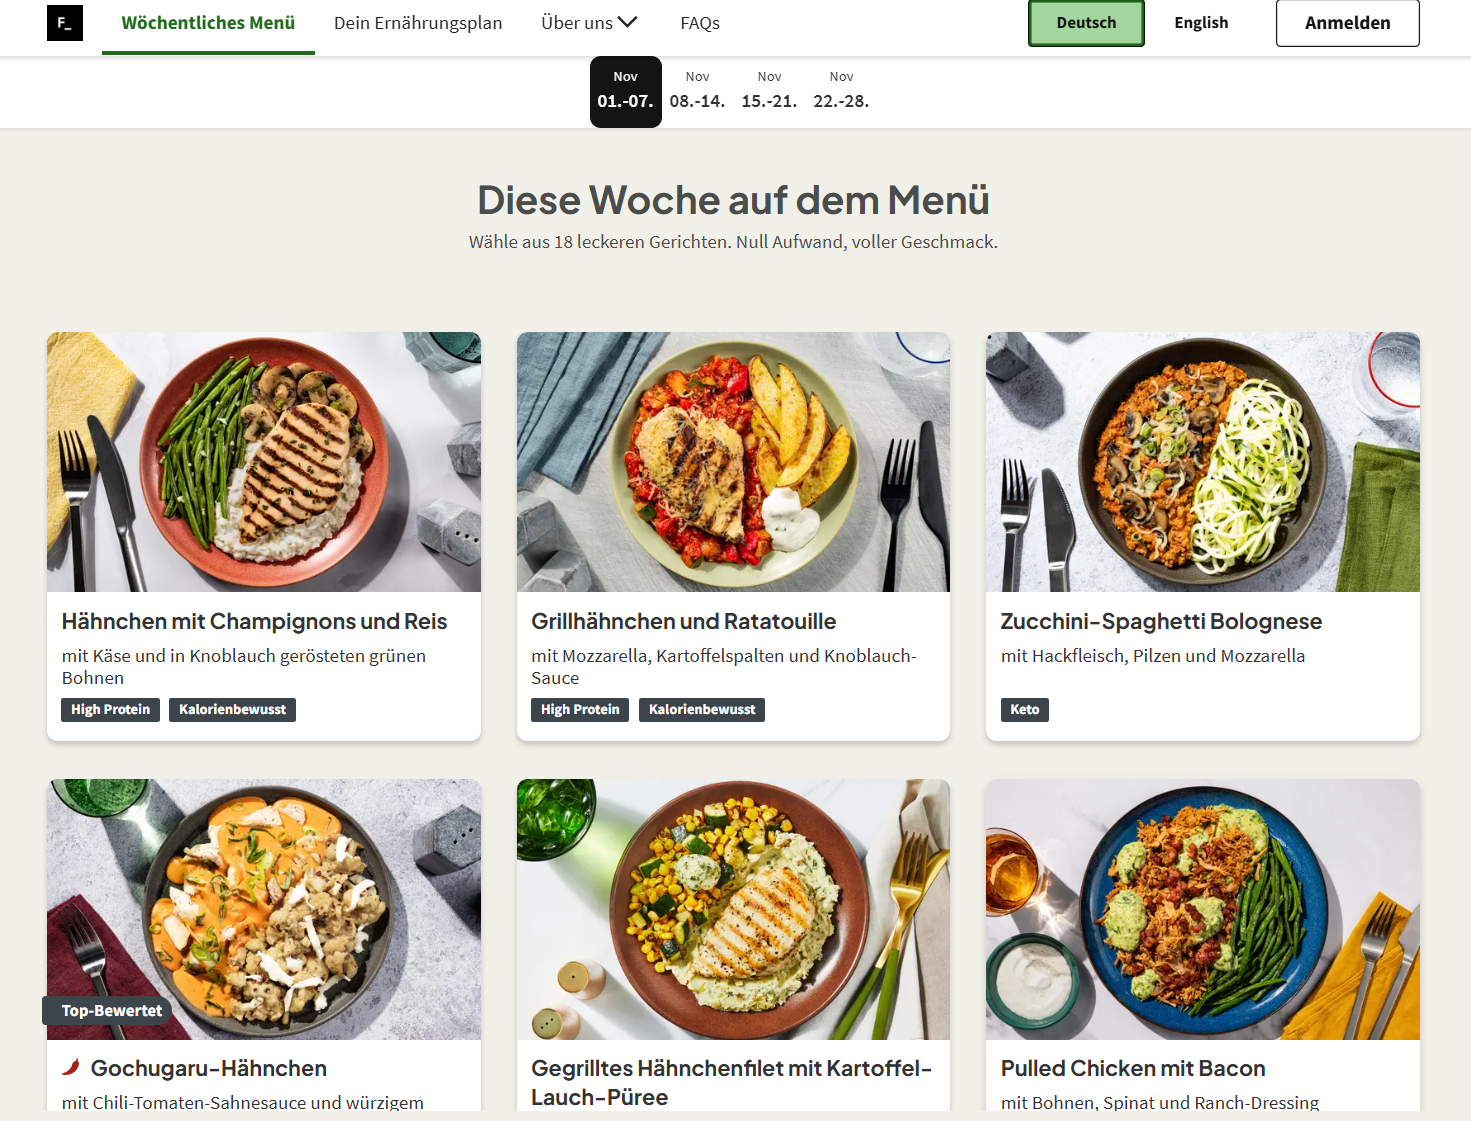Open the Wöchentliches Menü tab

[x=208, y=23]
